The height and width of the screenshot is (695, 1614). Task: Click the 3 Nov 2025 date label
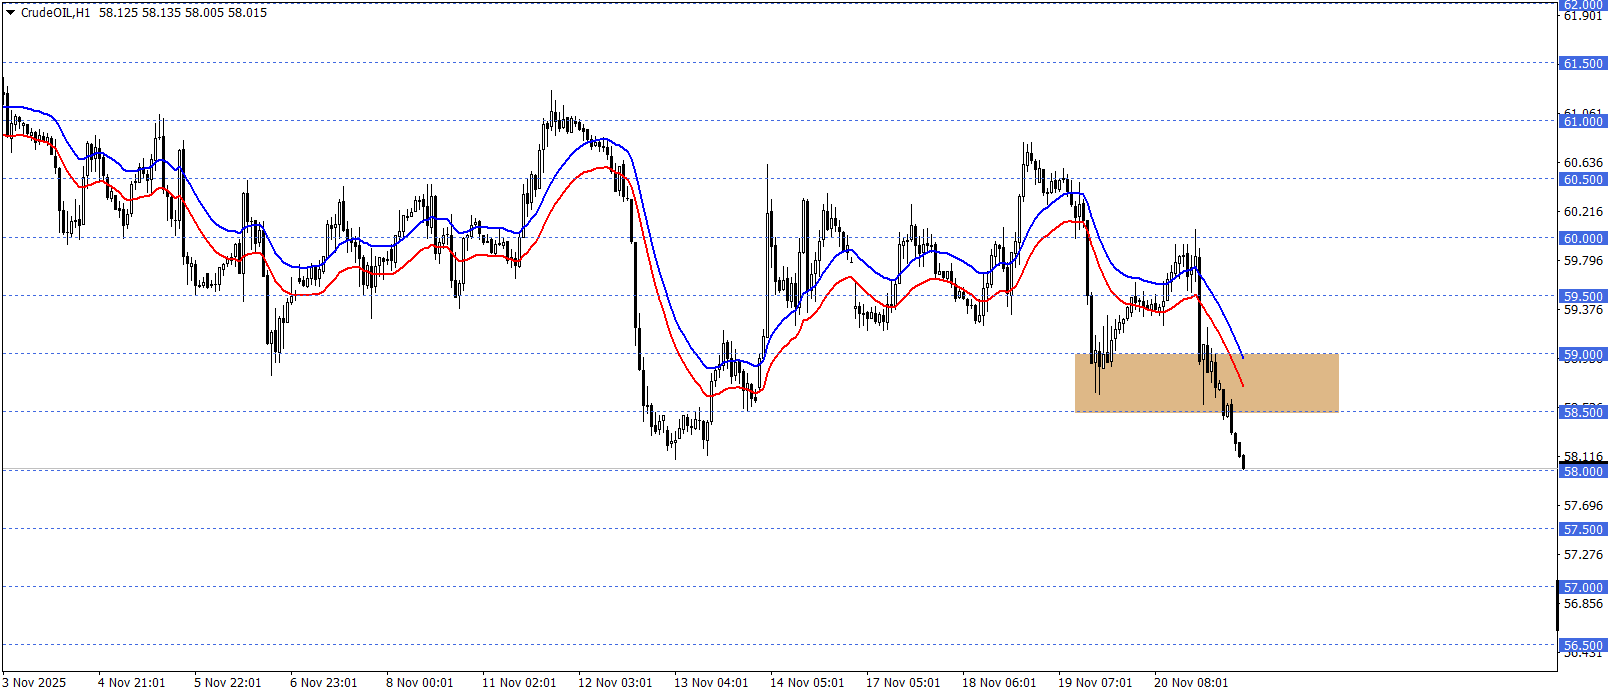click(34, 683)
